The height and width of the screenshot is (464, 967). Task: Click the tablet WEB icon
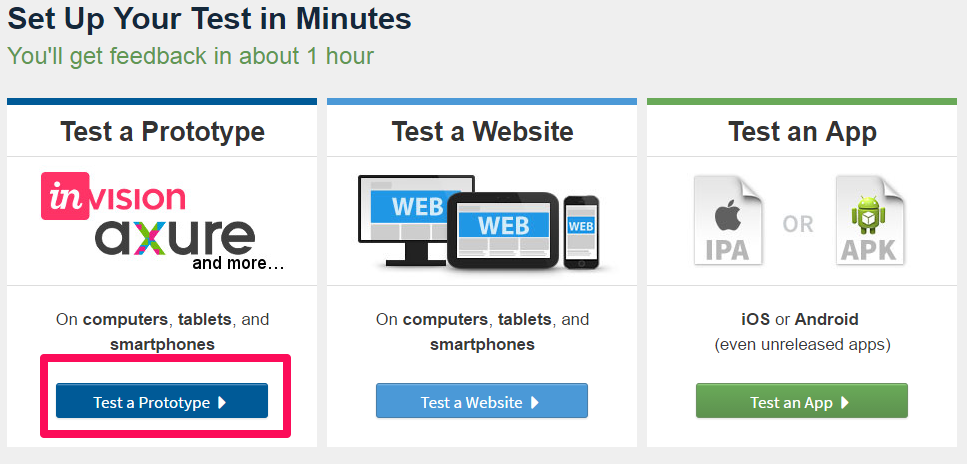coord(503,230)
